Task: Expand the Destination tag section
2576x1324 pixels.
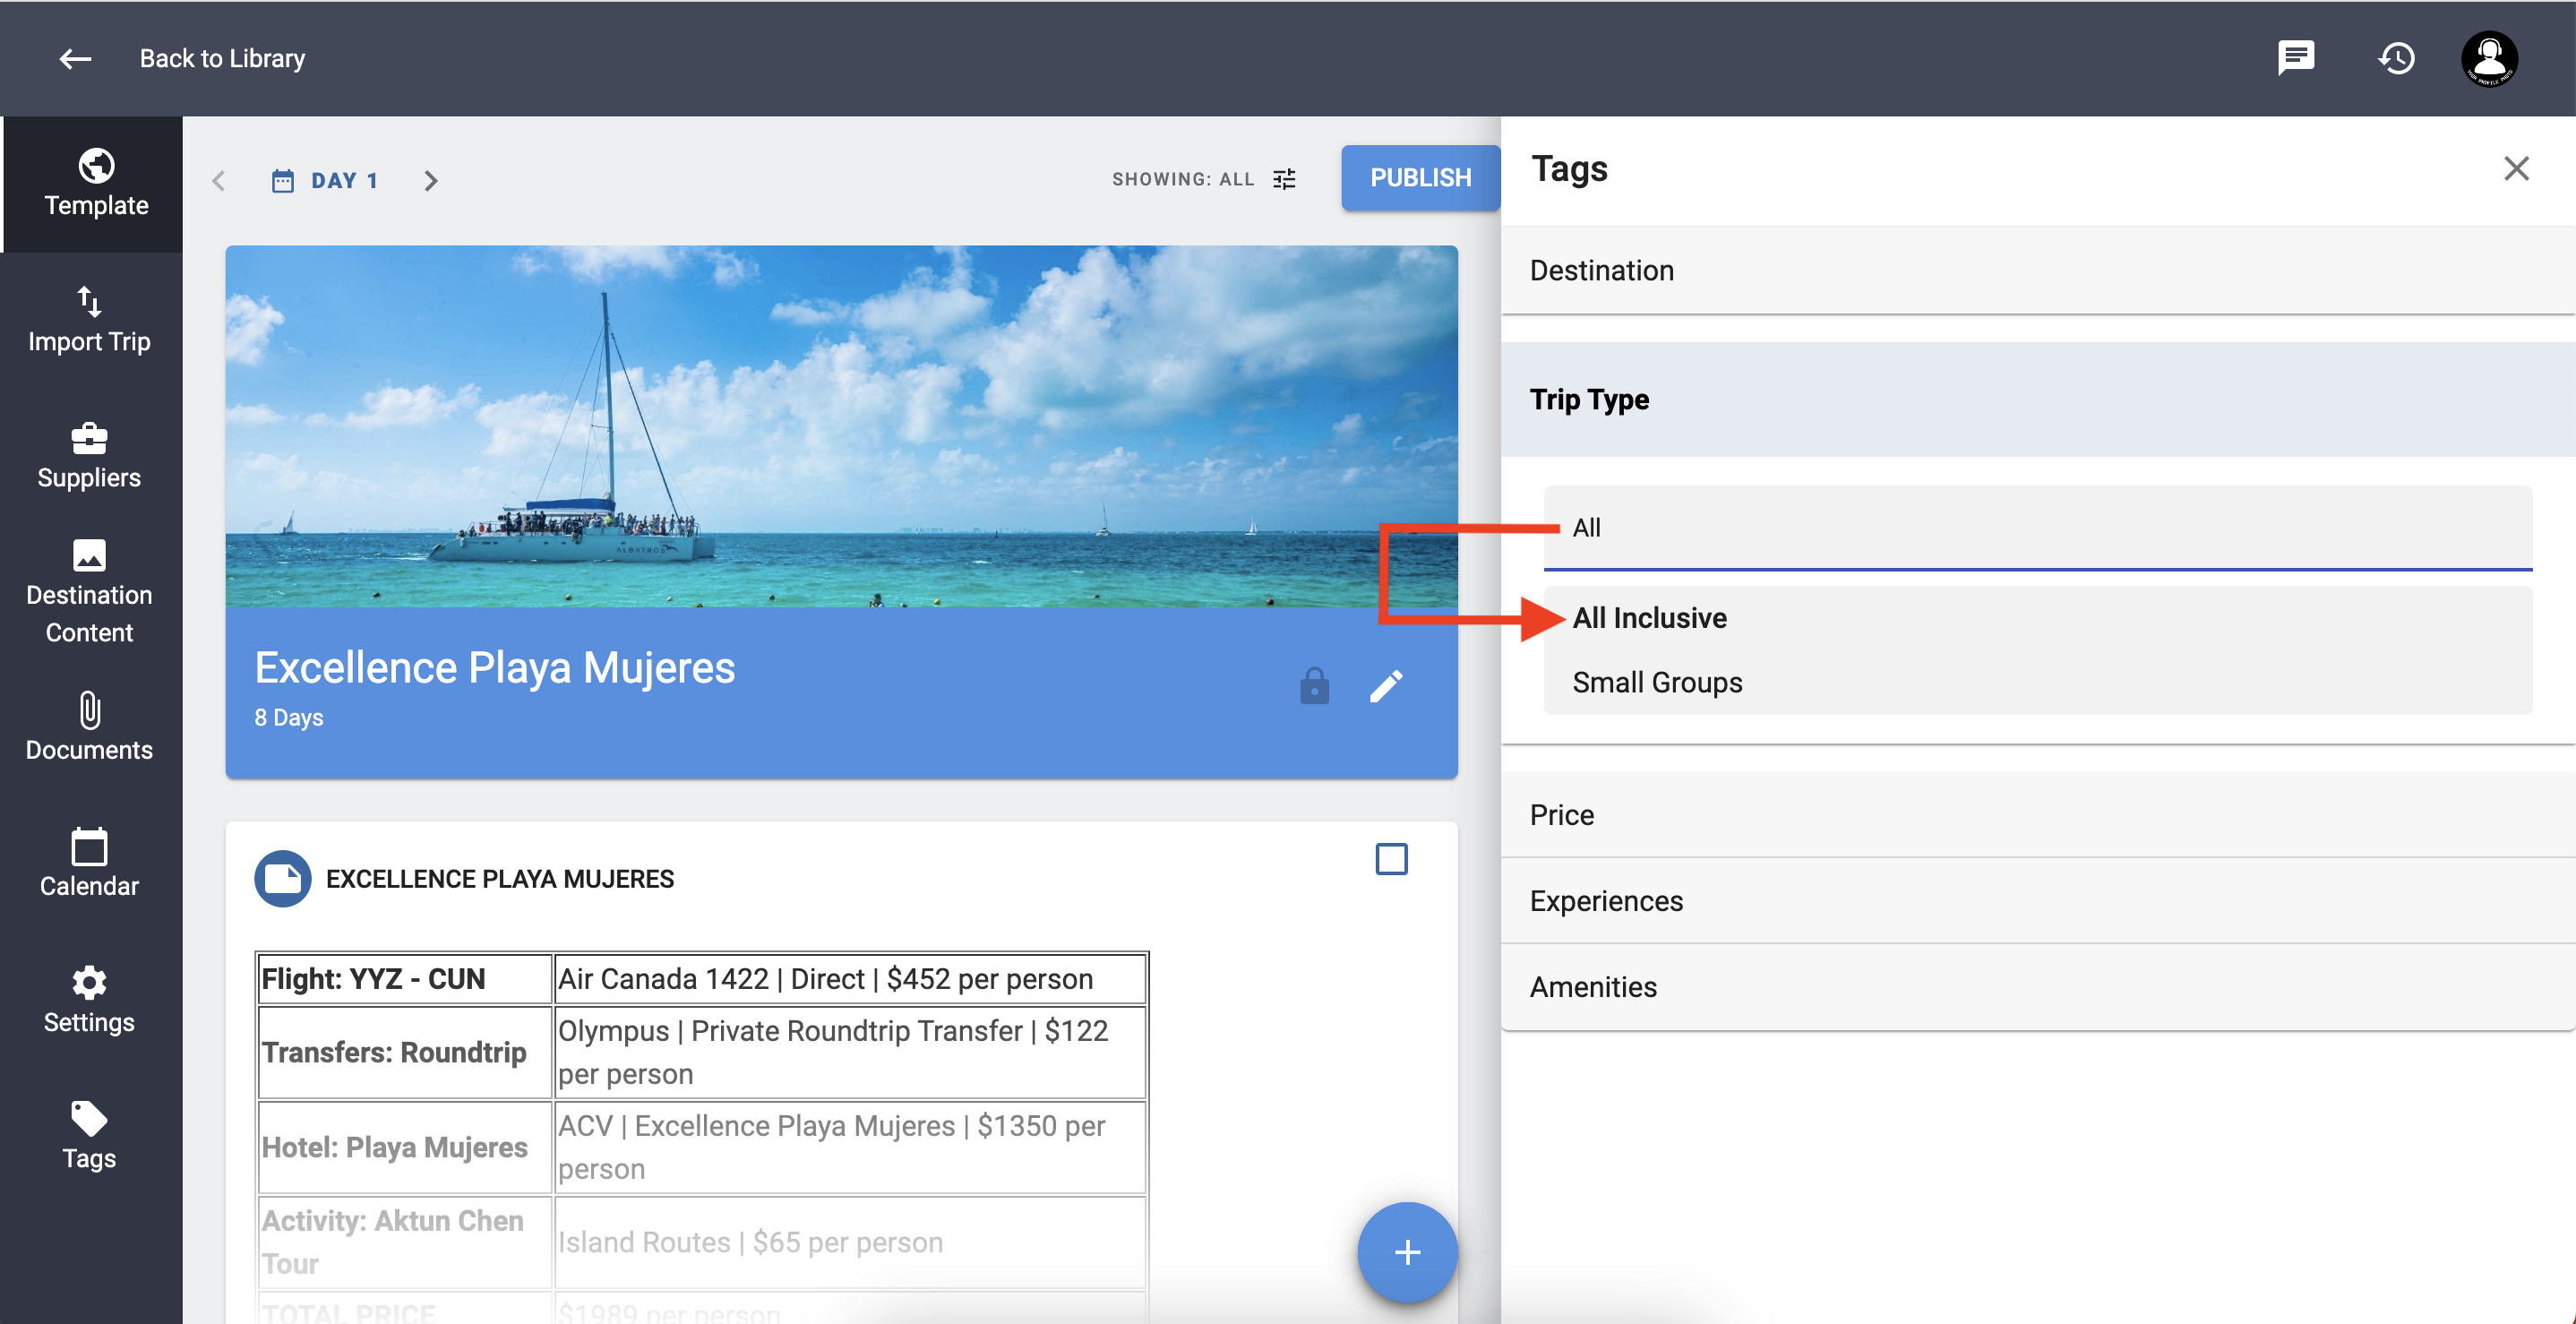Action: click(x=2038, y=270)
